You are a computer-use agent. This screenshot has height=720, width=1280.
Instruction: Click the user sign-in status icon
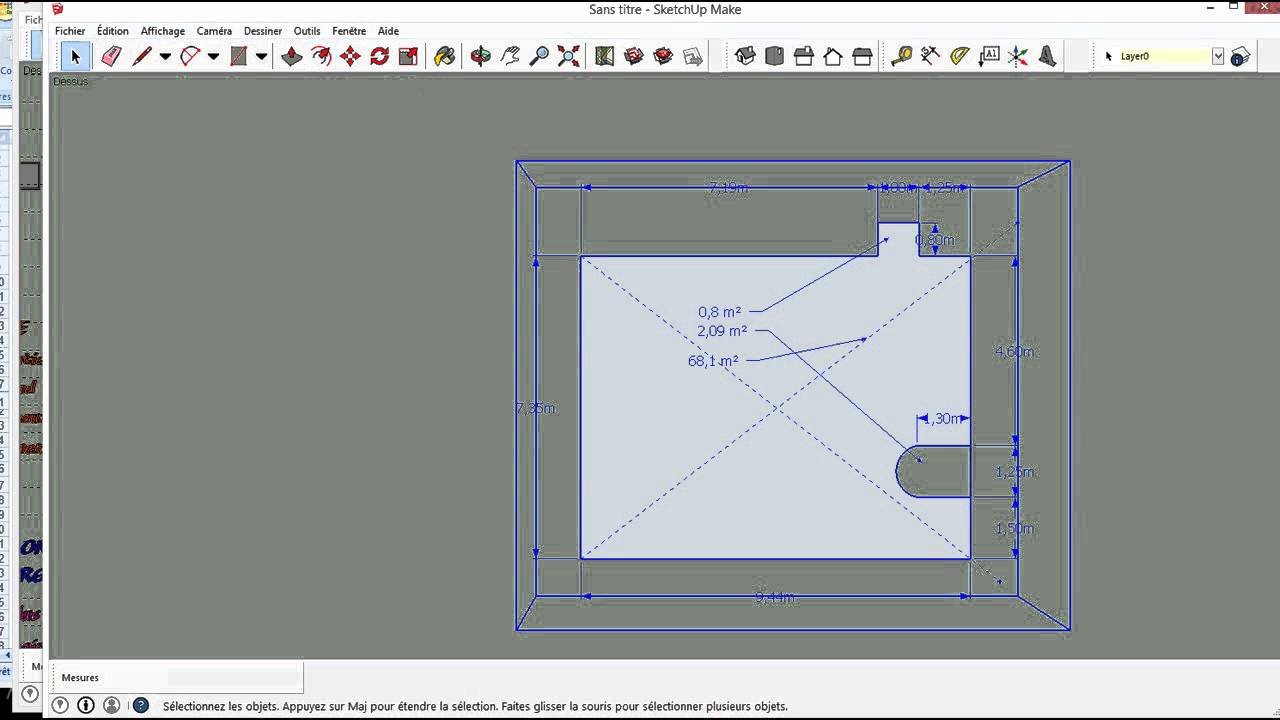pos(112,706)
